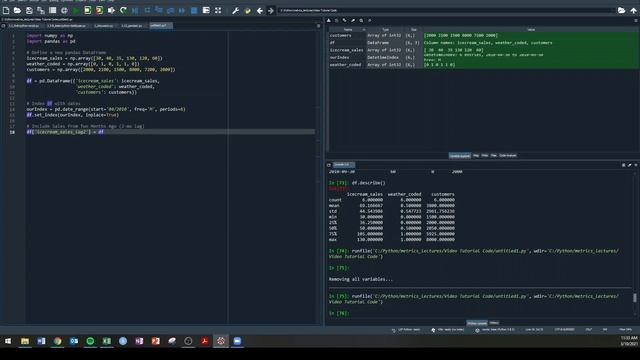This screenshot has width=640, height=360.
Task: Select the df DataFrame variable row
Action: pyautogui.click(x=484, y=43)
